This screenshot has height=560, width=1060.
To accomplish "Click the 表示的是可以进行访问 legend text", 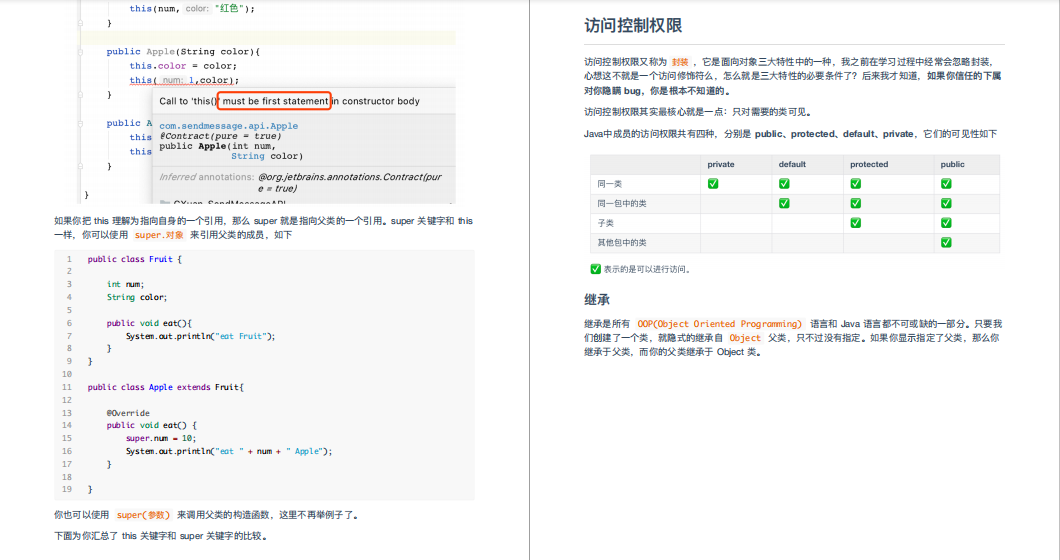I will click(x=648, y=269).
